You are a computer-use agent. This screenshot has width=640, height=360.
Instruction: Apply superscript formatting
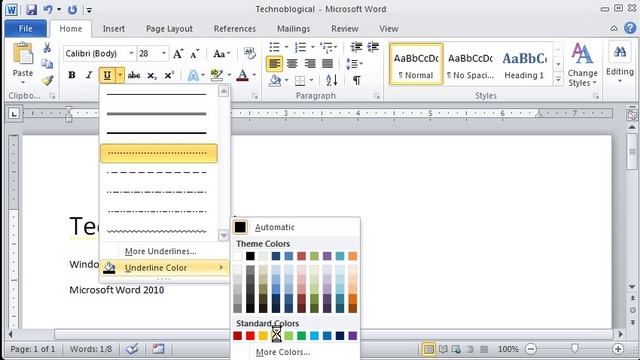169,75
